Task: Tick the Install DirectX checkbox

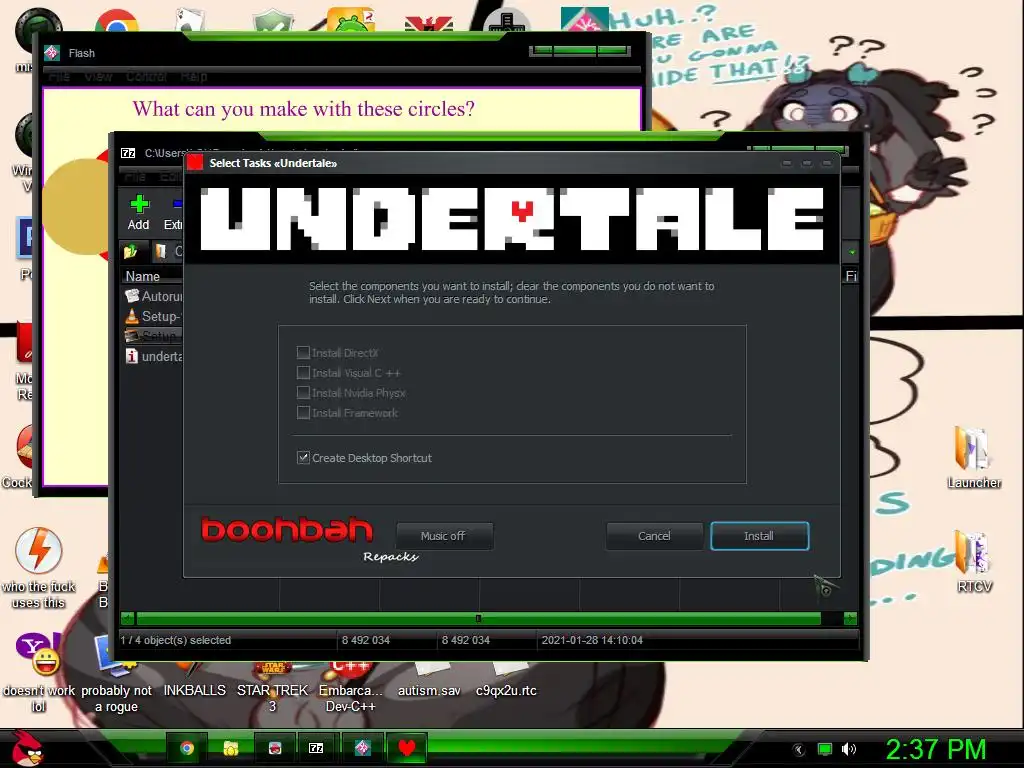Action: 303,353
